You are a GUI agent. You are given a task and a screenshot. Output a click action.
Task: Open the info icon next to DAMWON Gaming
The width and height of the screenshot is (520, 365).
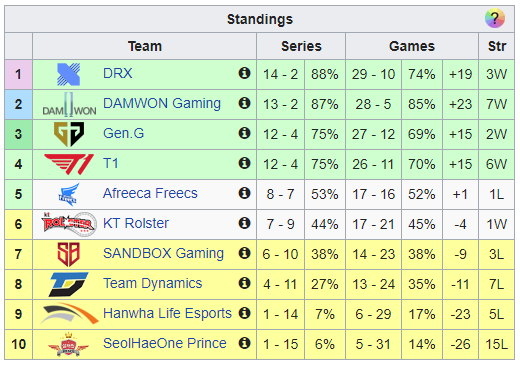pyautogui.click(x=244, y=103)
